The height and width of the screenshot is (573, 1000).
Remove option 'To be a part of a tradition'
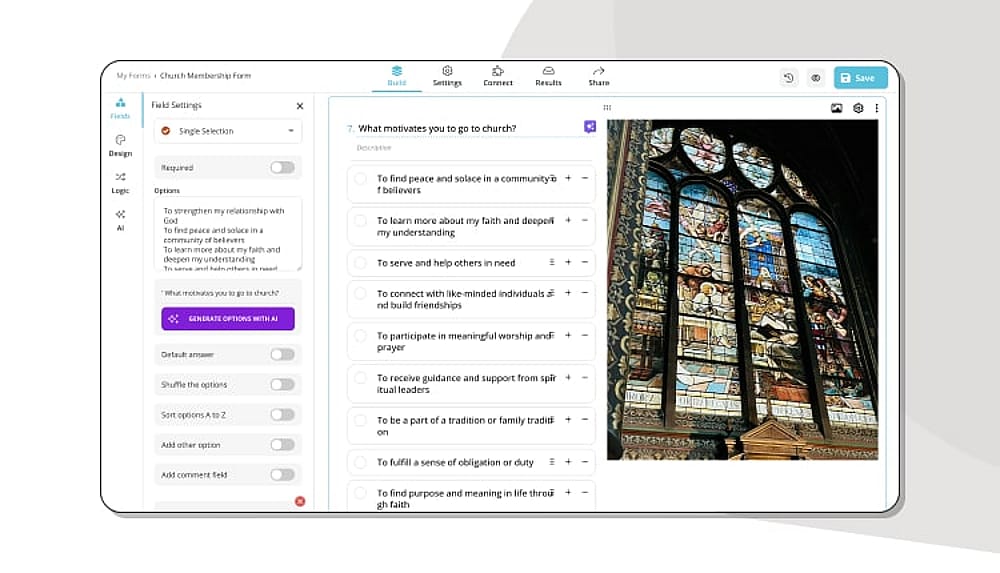point(584,420)
